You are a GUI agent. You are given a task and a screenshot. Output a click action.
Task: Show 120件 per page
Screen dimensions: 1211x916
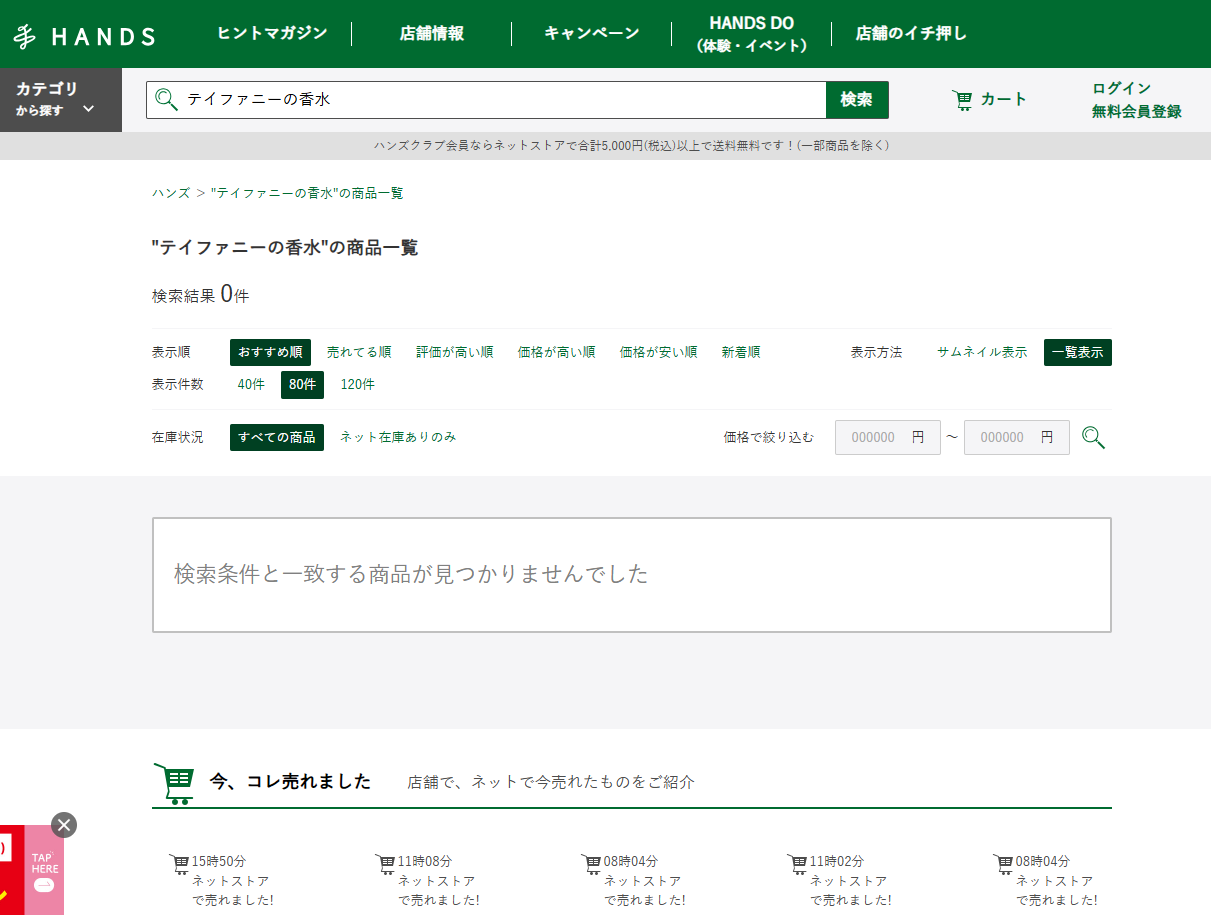click(x=358, y=384)
